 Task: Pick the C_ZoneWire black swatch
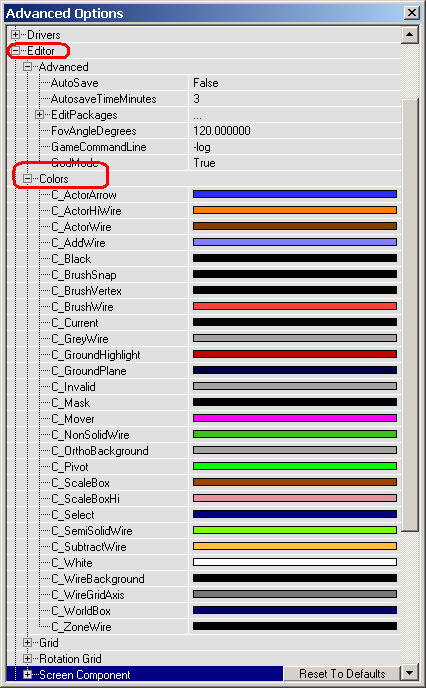[x=295, y=626]
